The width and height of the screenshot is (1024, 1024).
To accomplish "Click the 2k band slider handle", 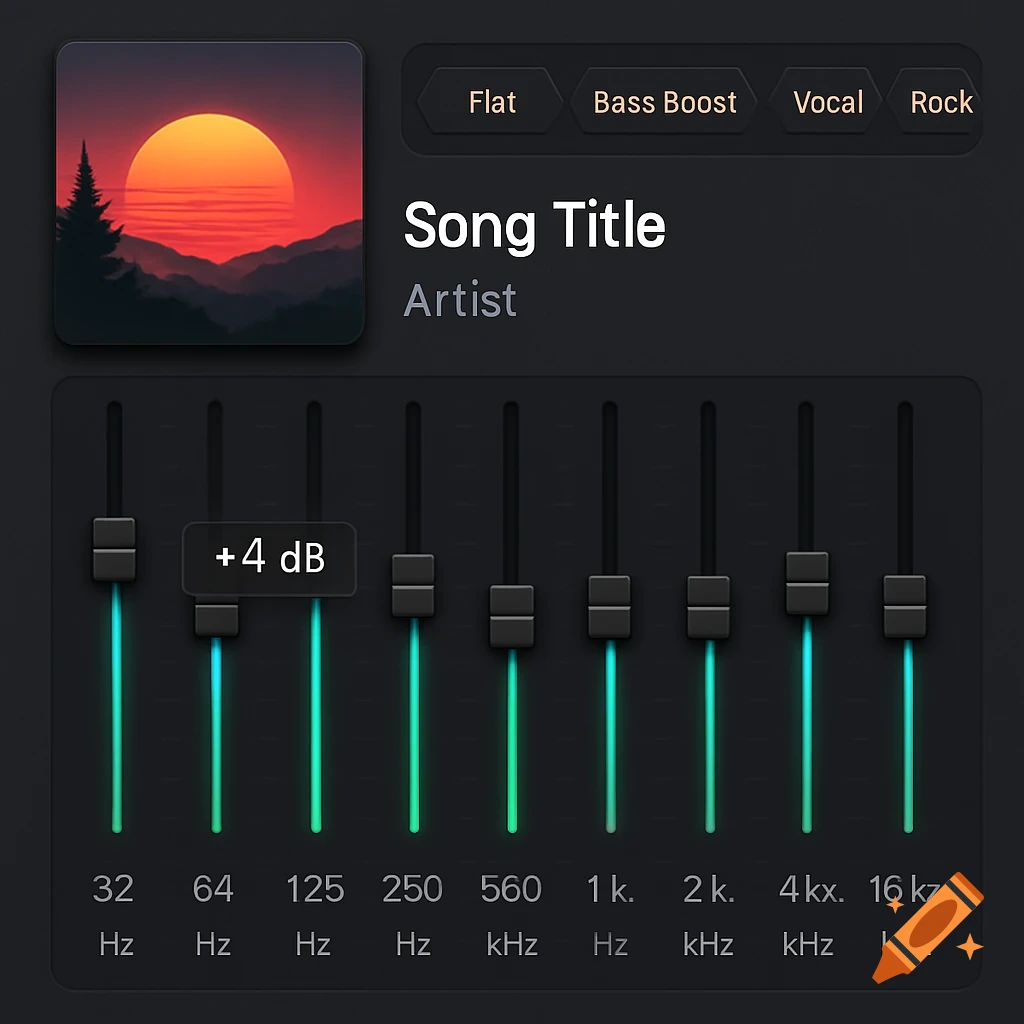I will pos(708,605).
